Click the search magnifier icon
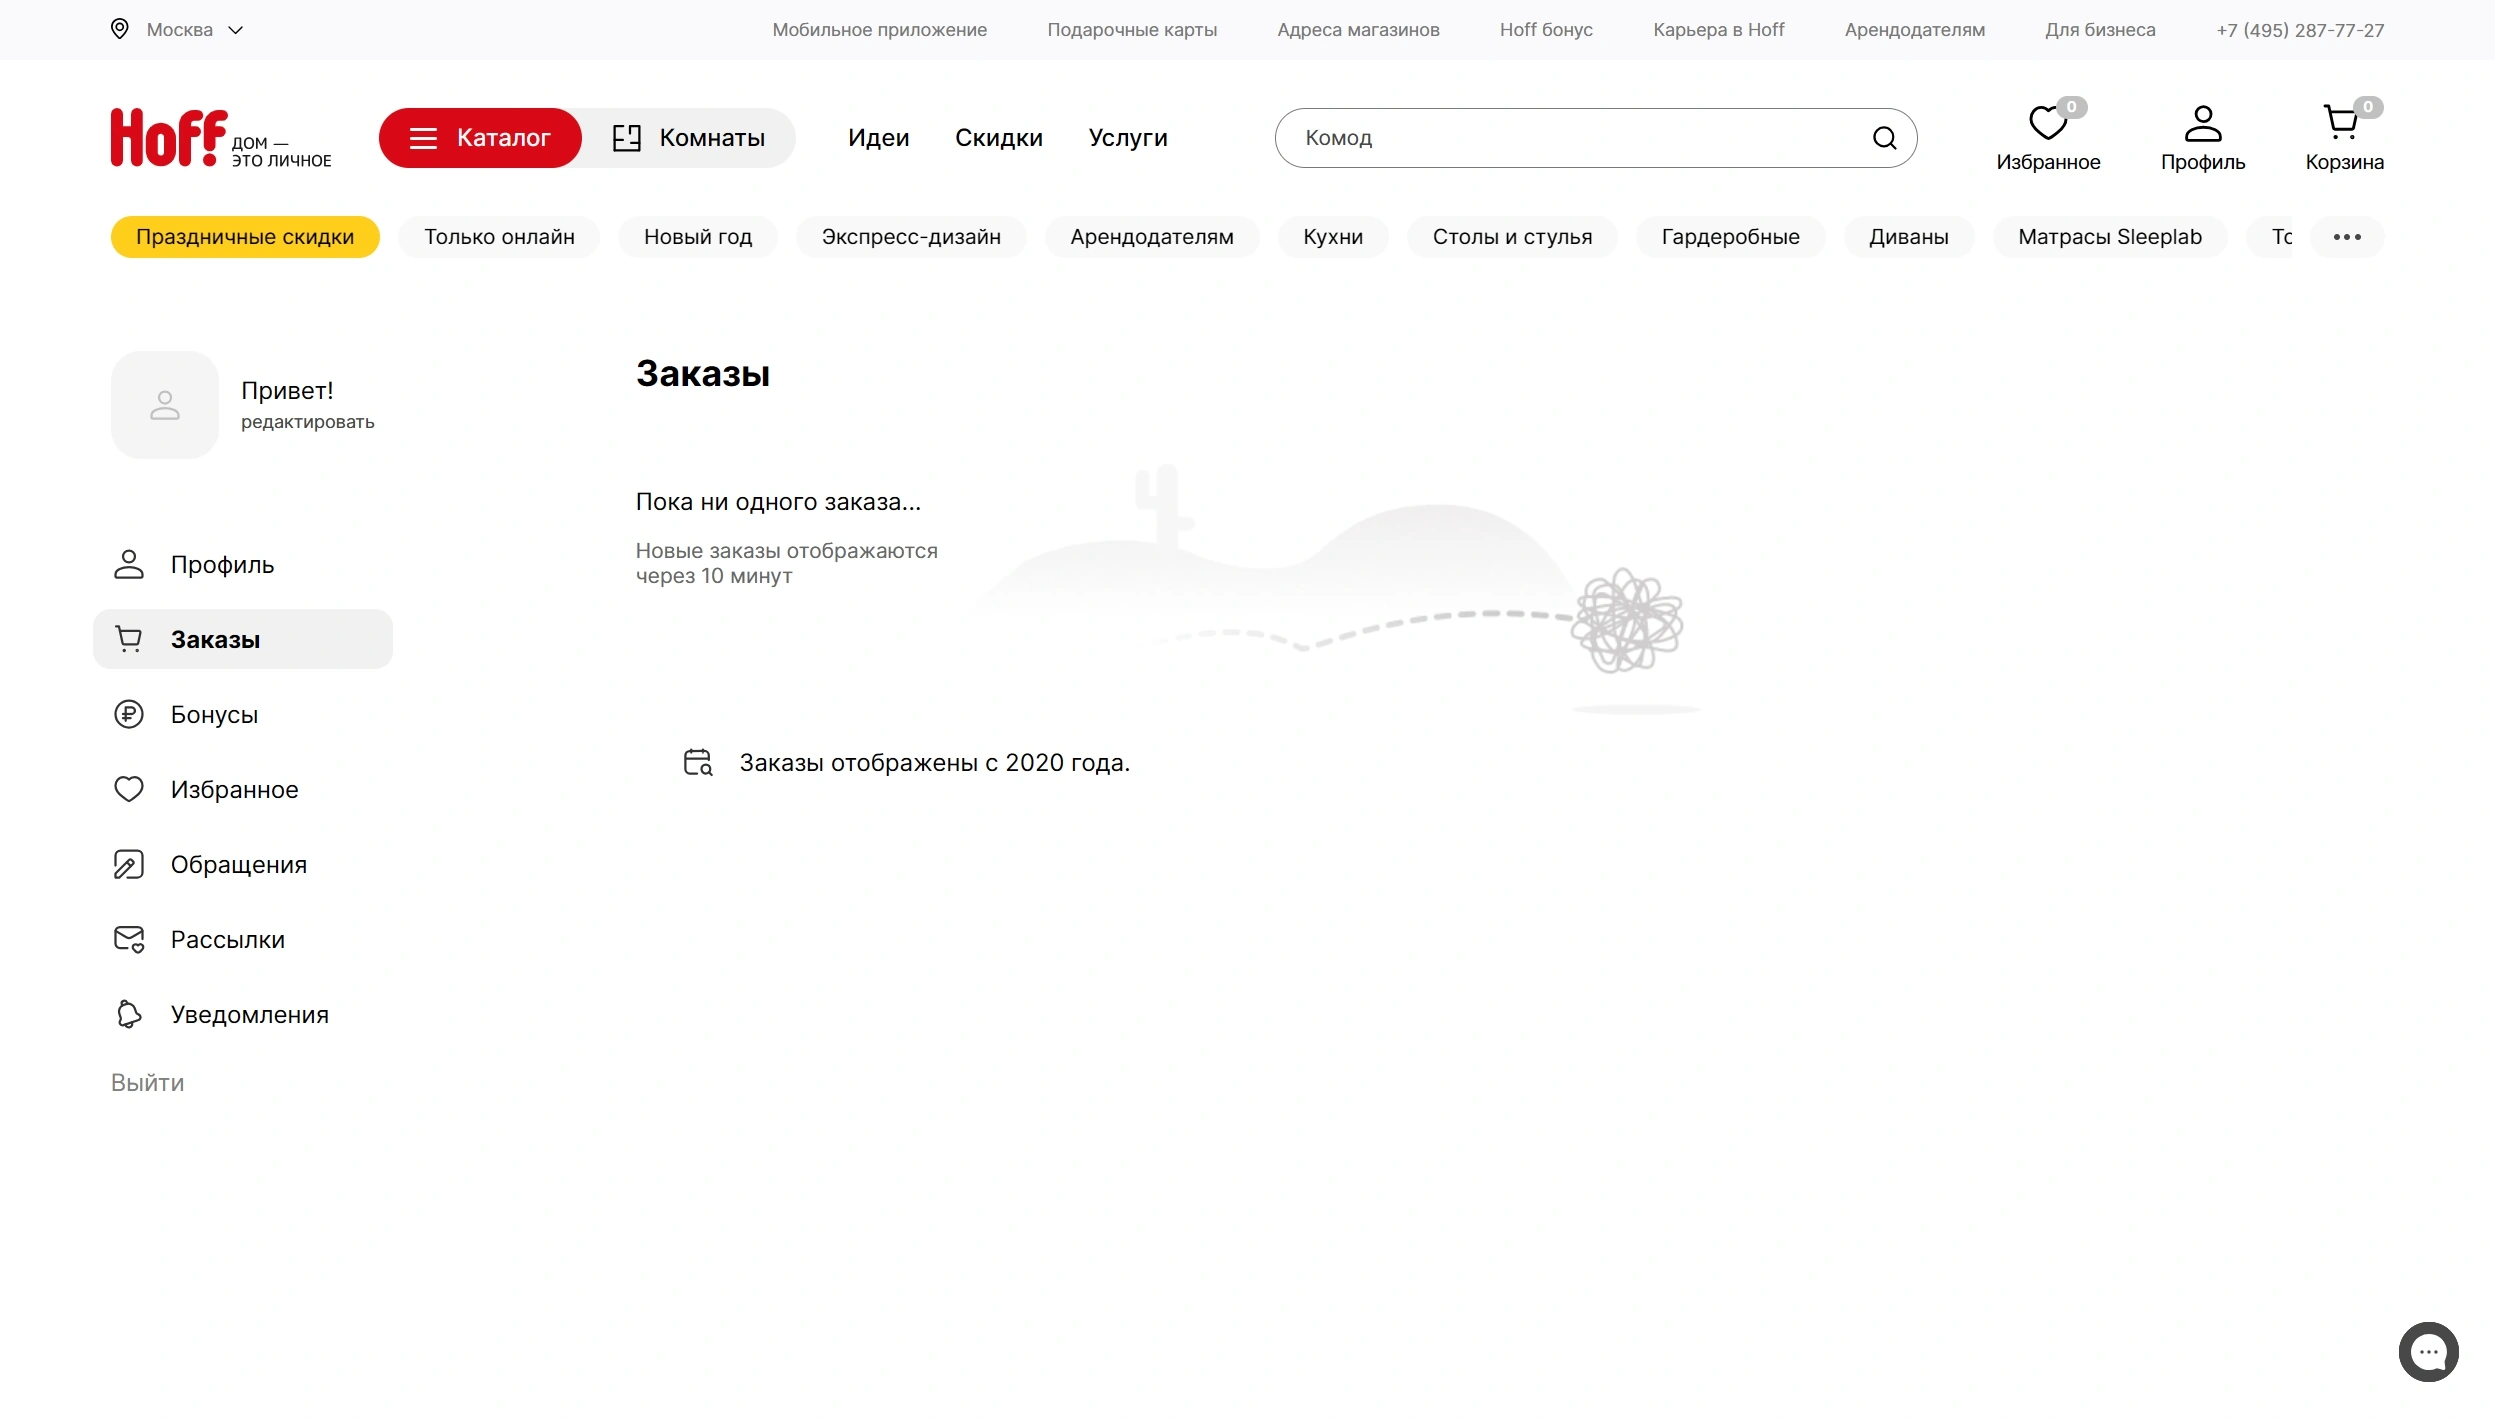 pos(1884,138)
